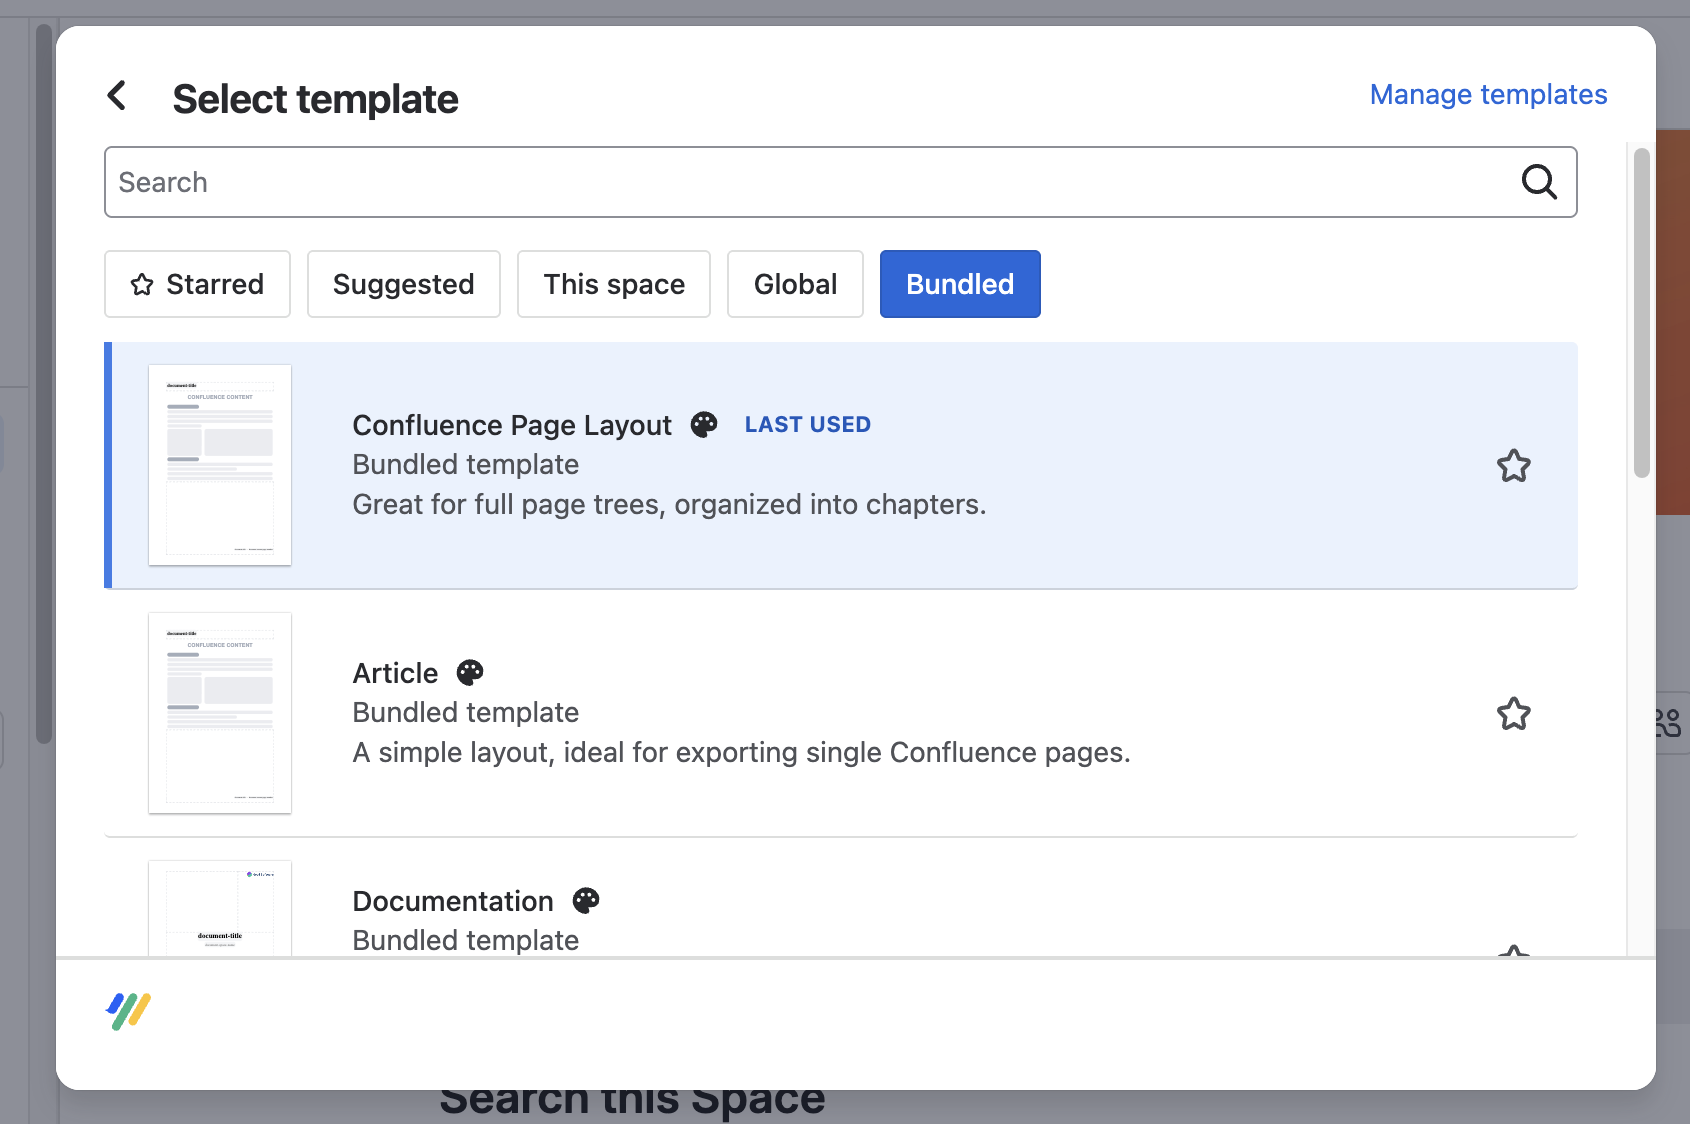This screenshot has width=1690, height=1124.
Task: Click the people icon behind the dialog
Action: 1667,722
